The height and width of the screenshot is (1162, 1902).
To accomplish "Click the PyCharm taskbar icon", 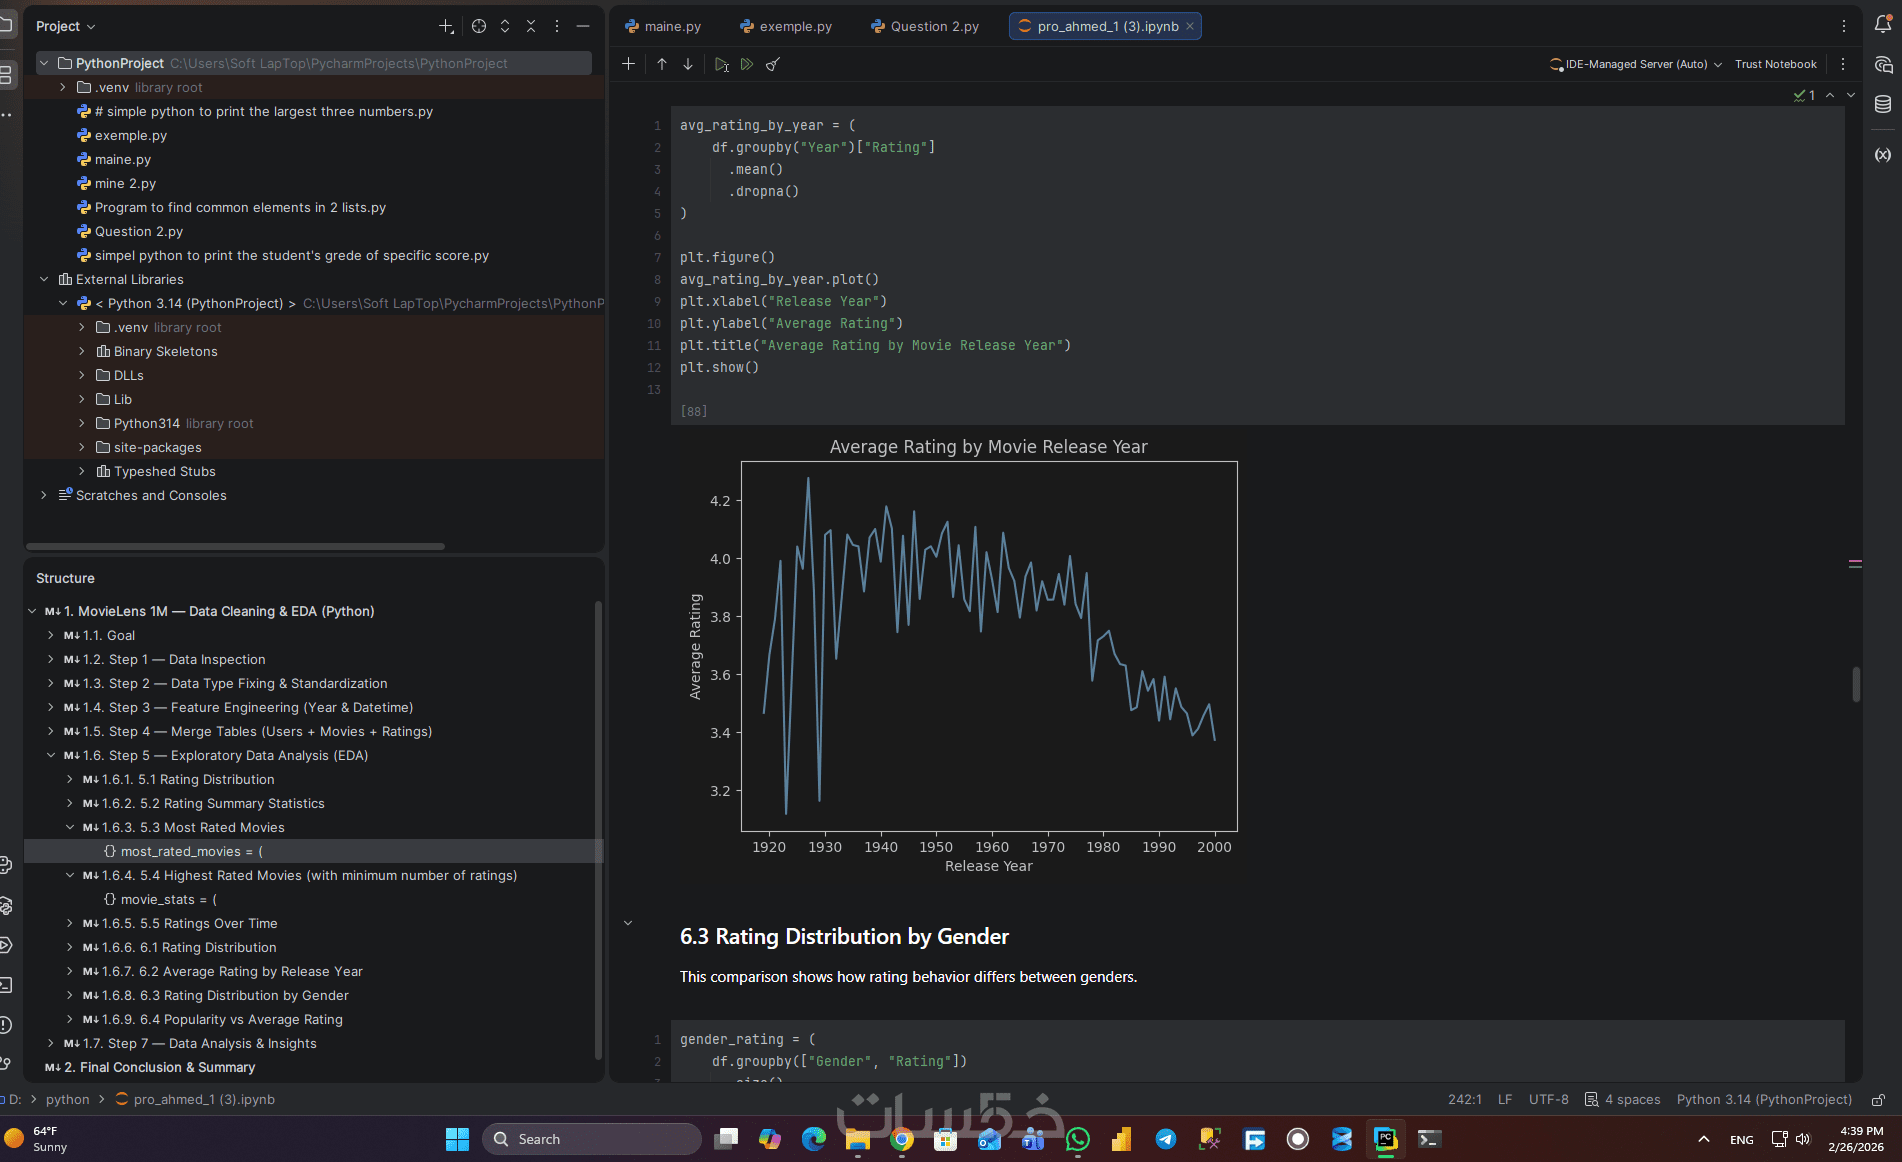I will point(1385,1139).
